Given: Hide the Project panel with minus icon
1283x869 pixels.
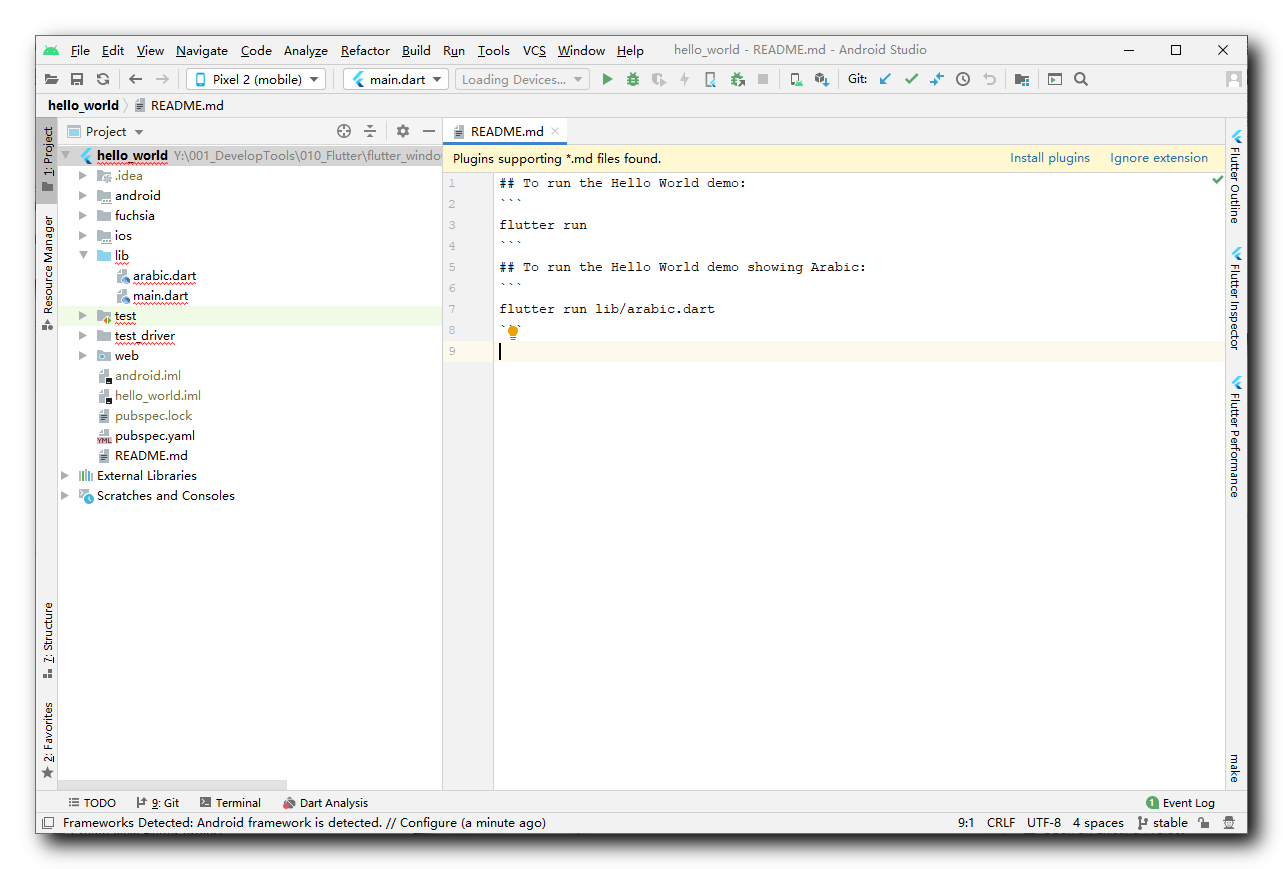Looking at the screenshot, I should click(429, 131).
